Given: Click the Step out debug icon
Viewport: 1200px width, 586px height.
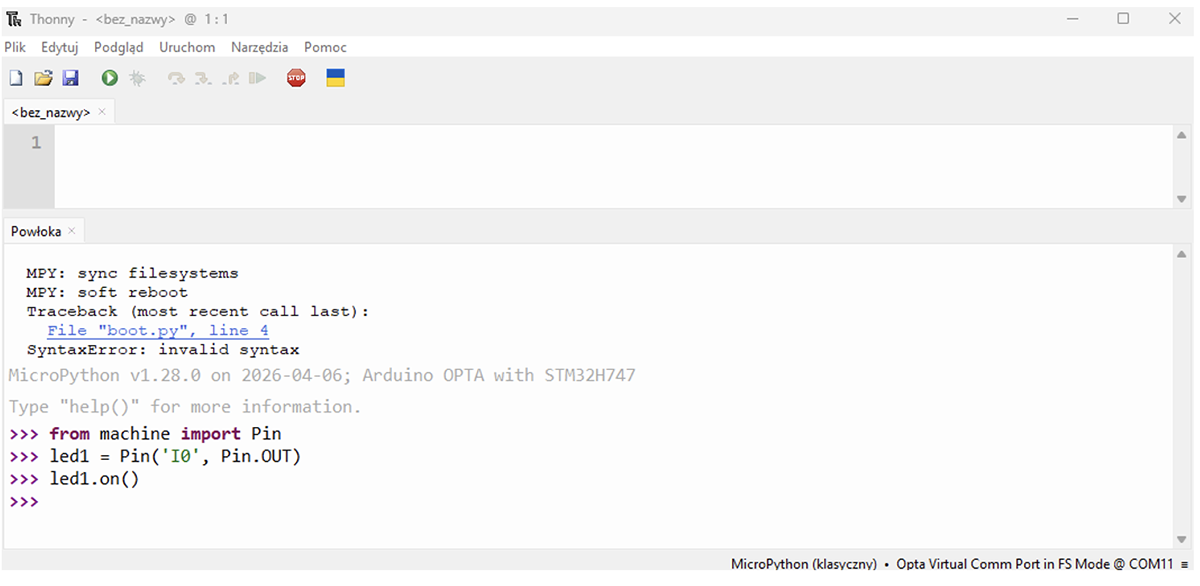Looking at the screenshot, I should point(231,78).
